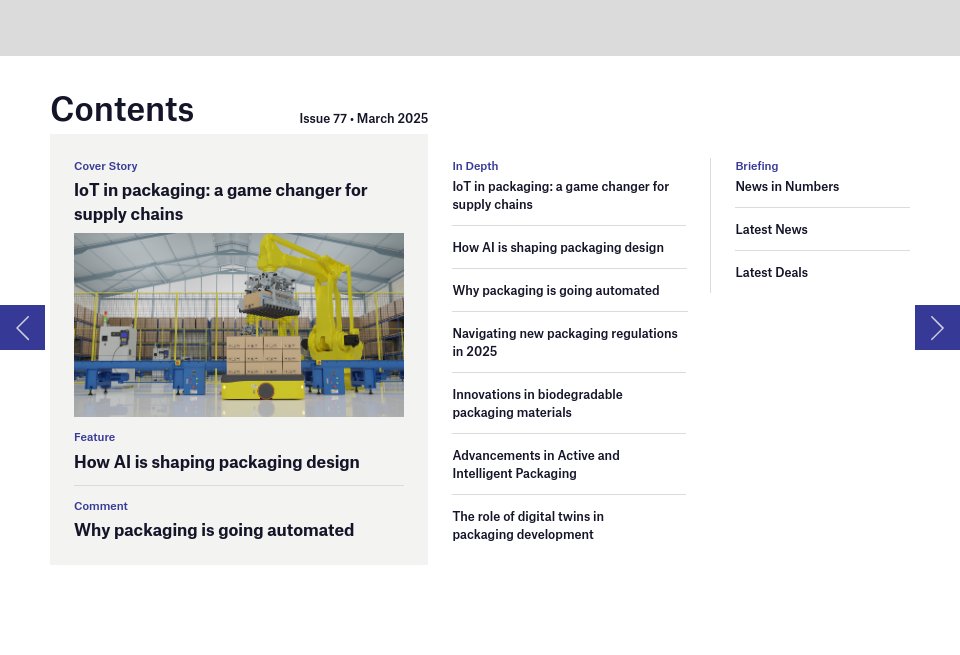Open the News in Numbers briefing

click(x=787, y=186)
